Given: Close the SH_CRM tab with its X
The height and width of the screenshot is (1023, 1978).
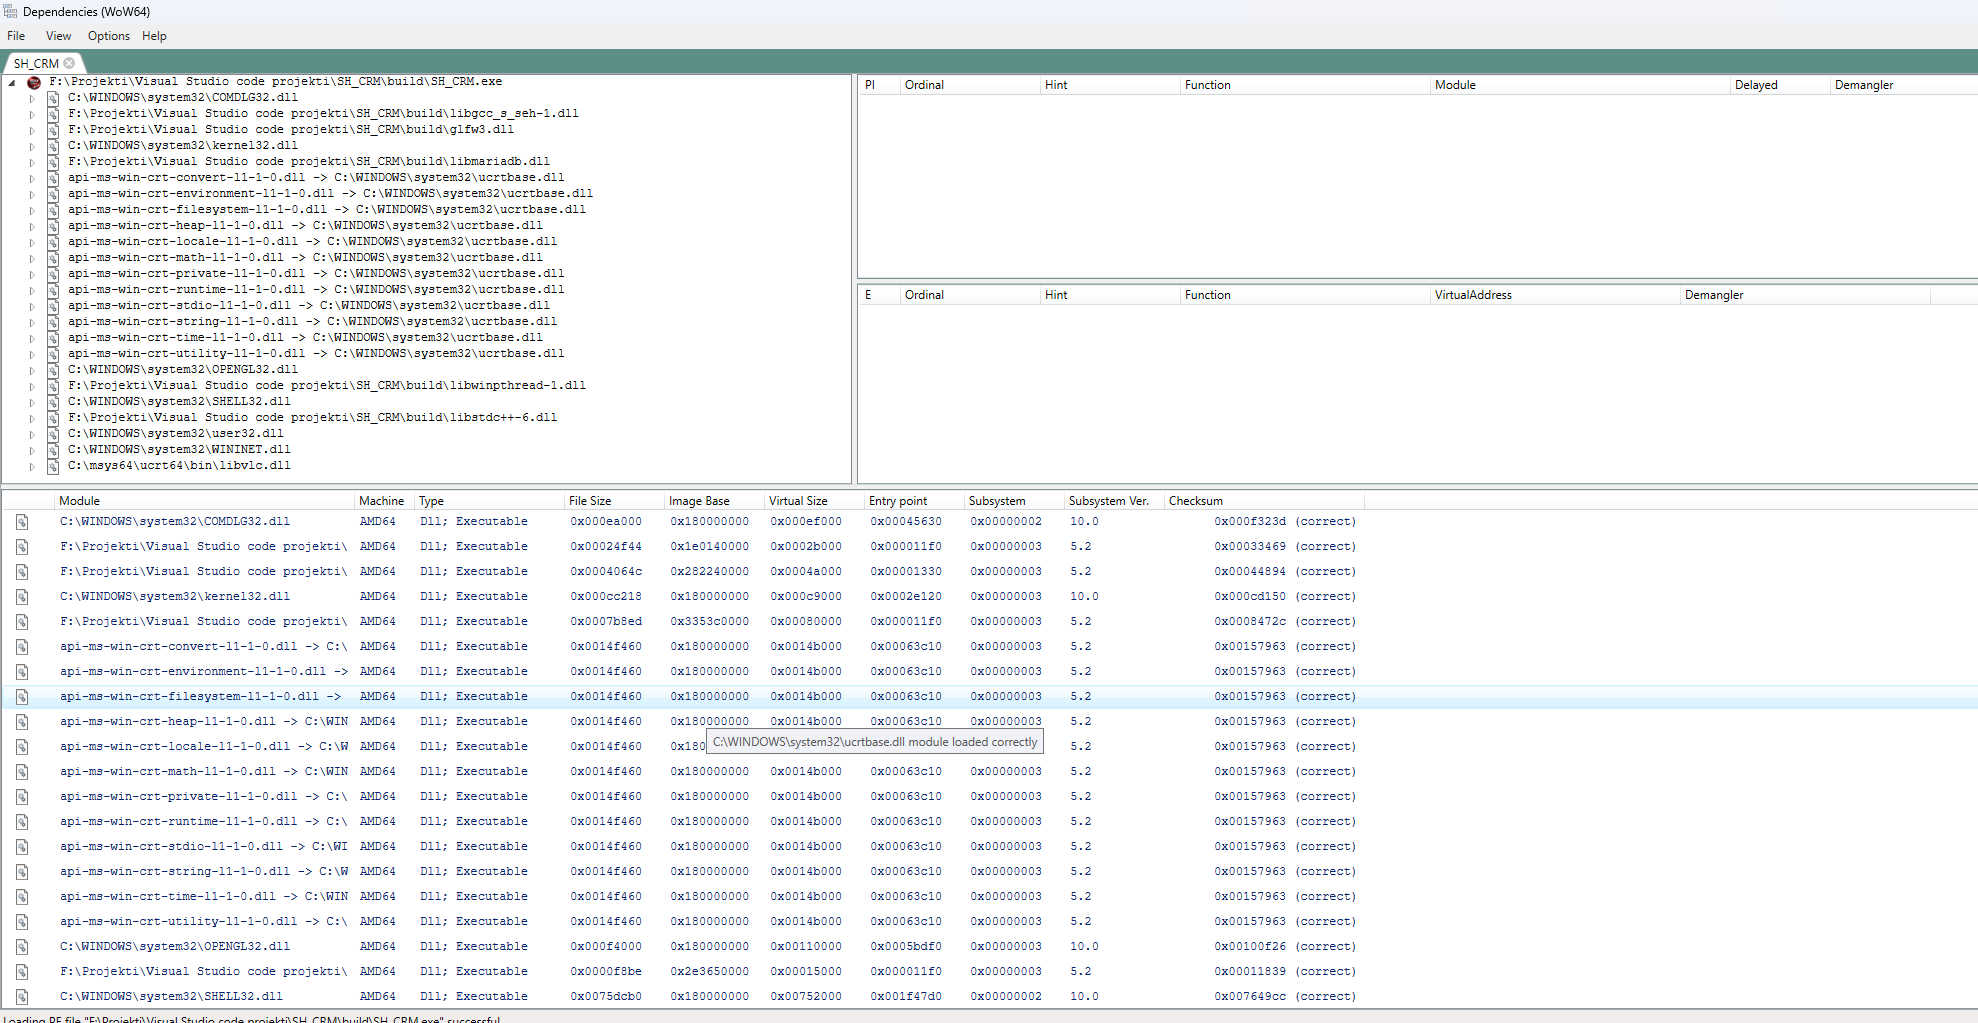Looking at the screenshot, I should pyautogui.click(x=69, y=63).
